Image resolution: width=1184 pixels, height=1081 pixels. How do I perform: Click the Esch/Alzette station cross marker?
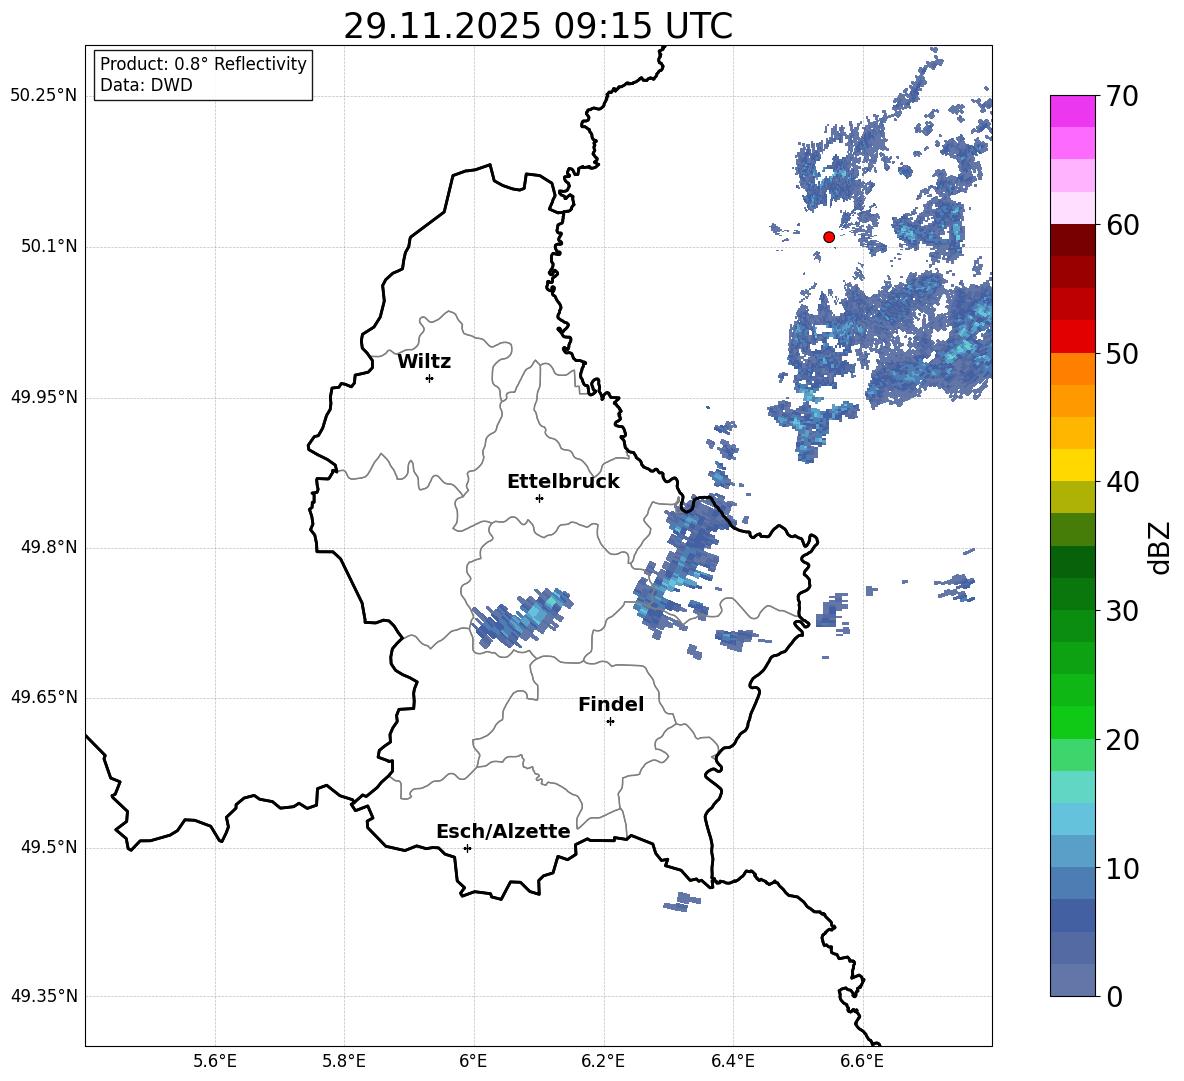coord(467,848)
